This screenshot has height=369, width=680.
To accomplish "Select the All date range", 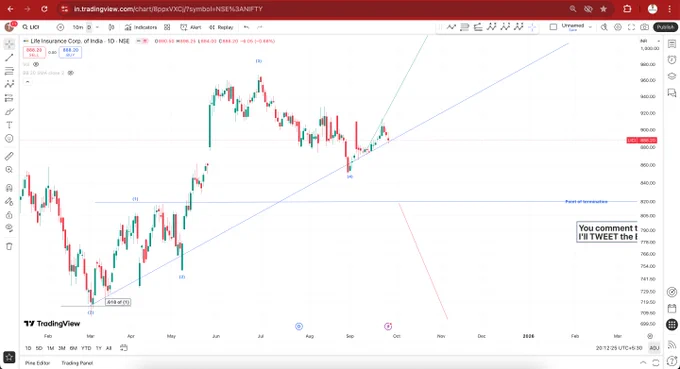I will (109, 348).
